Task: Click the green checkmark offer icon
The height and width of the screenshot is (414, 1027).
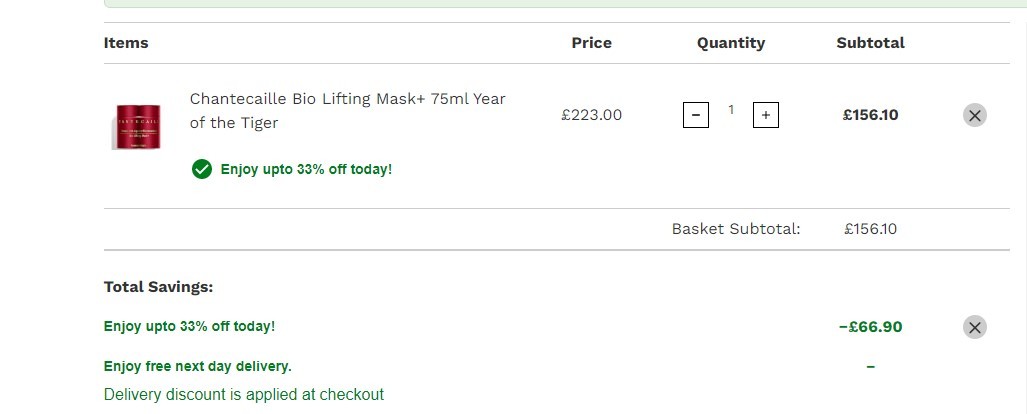Action: [202, 169]
